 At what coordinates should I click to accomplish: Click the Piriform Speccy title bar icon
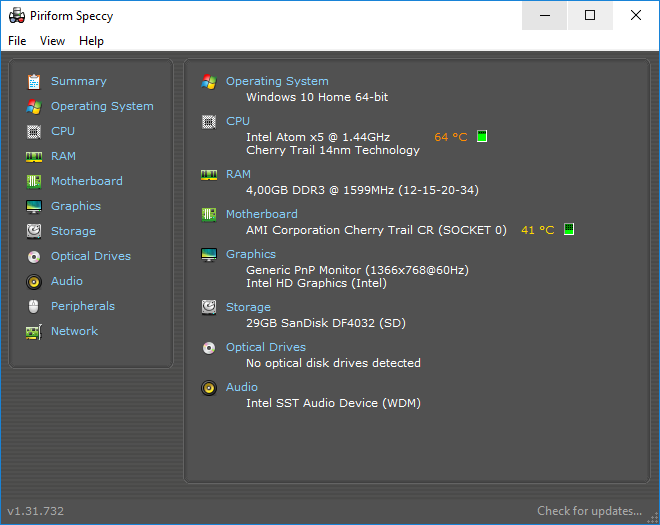[x=16, y=15]
